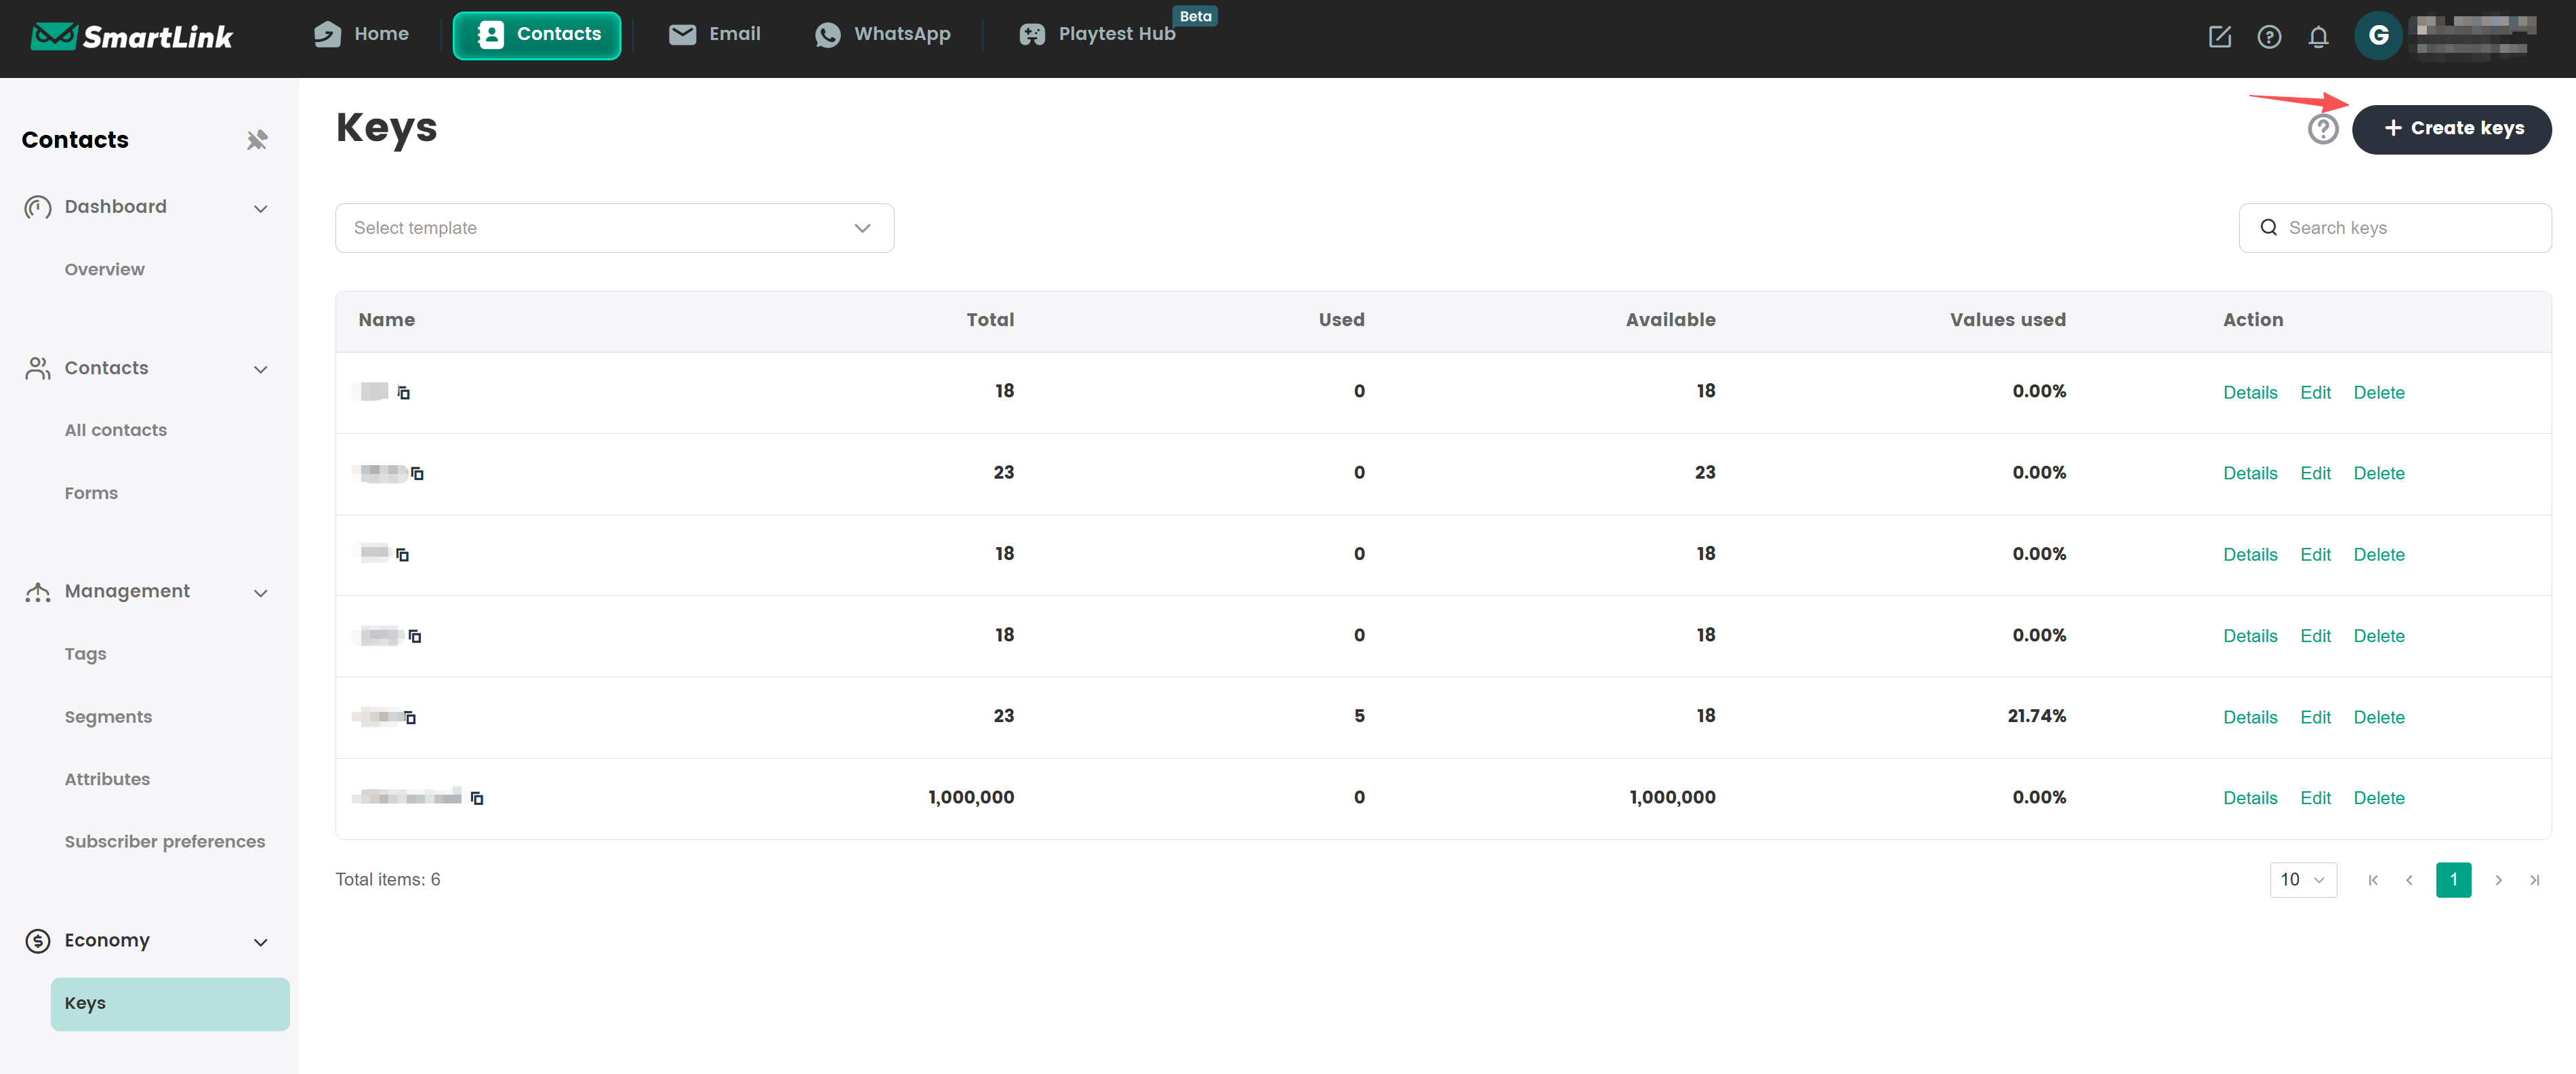The height and width of the screenshot is (1074, 2576).
Task: Go to the last page of results
Action: [x=2534, y=880]
